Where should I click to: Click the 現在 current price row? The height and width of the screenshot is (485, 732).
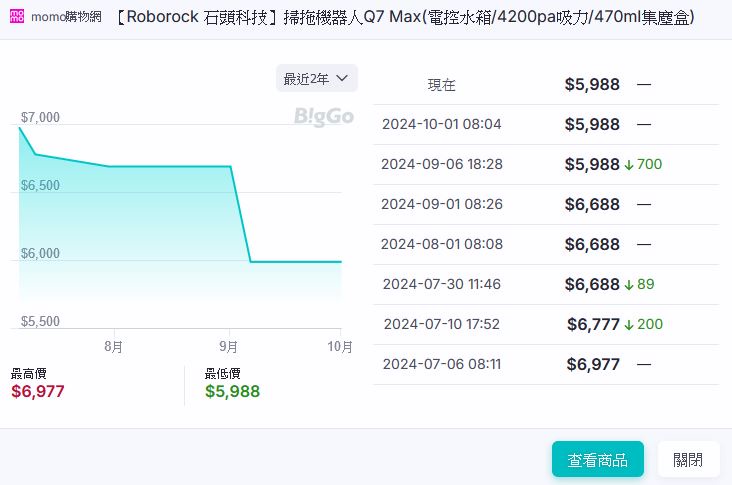click(545, 85)
